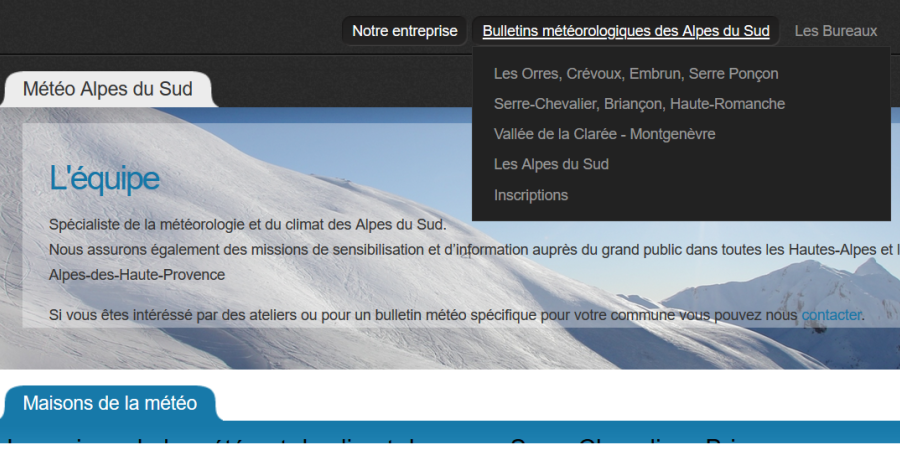Click the mountain peak at right of photo
Viewport: 900px width, 450px height.
[x=870, y=270]
